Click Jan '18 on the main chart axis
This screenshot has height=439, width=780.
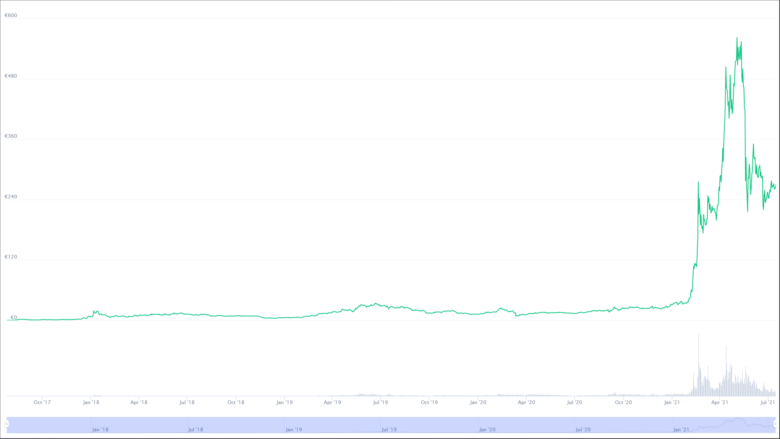pos(91,402)
